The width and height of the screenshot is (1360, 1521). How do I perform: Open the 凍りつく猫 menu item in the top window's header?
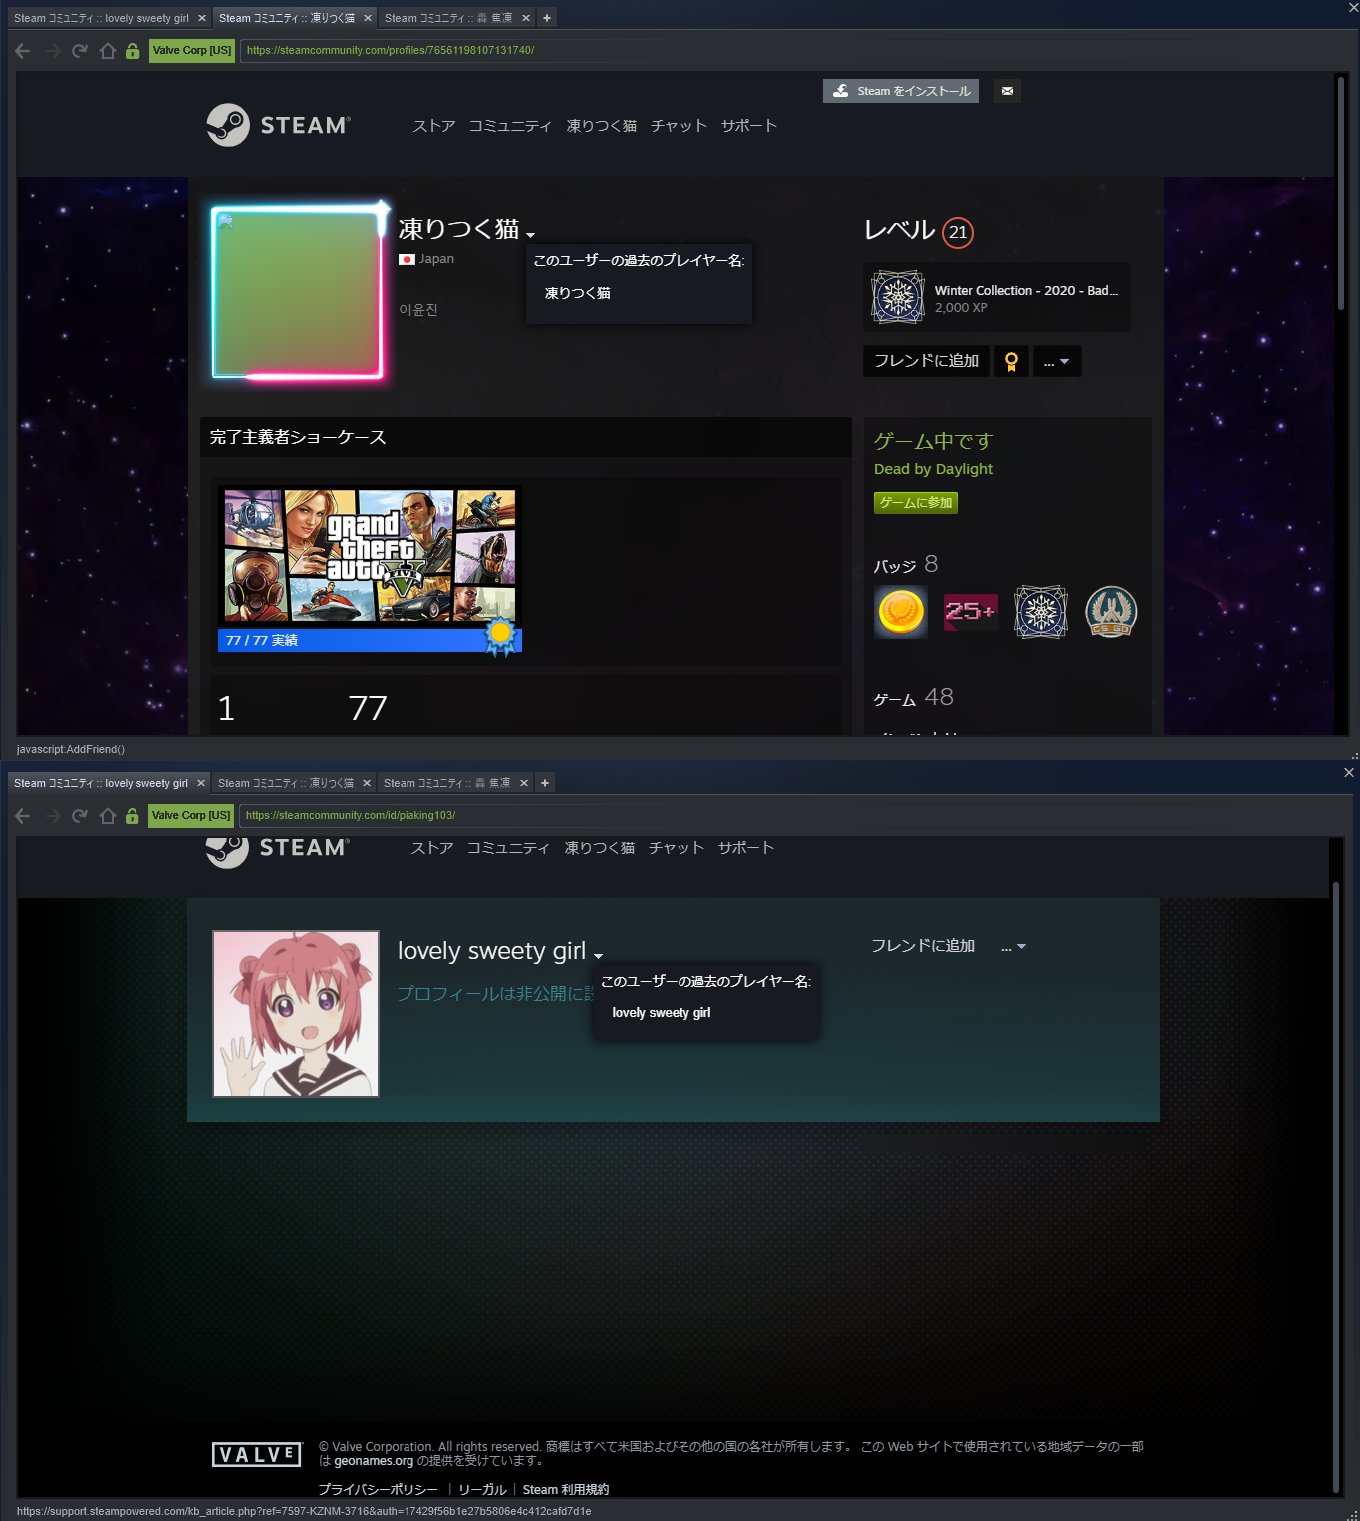pos(602,126)
